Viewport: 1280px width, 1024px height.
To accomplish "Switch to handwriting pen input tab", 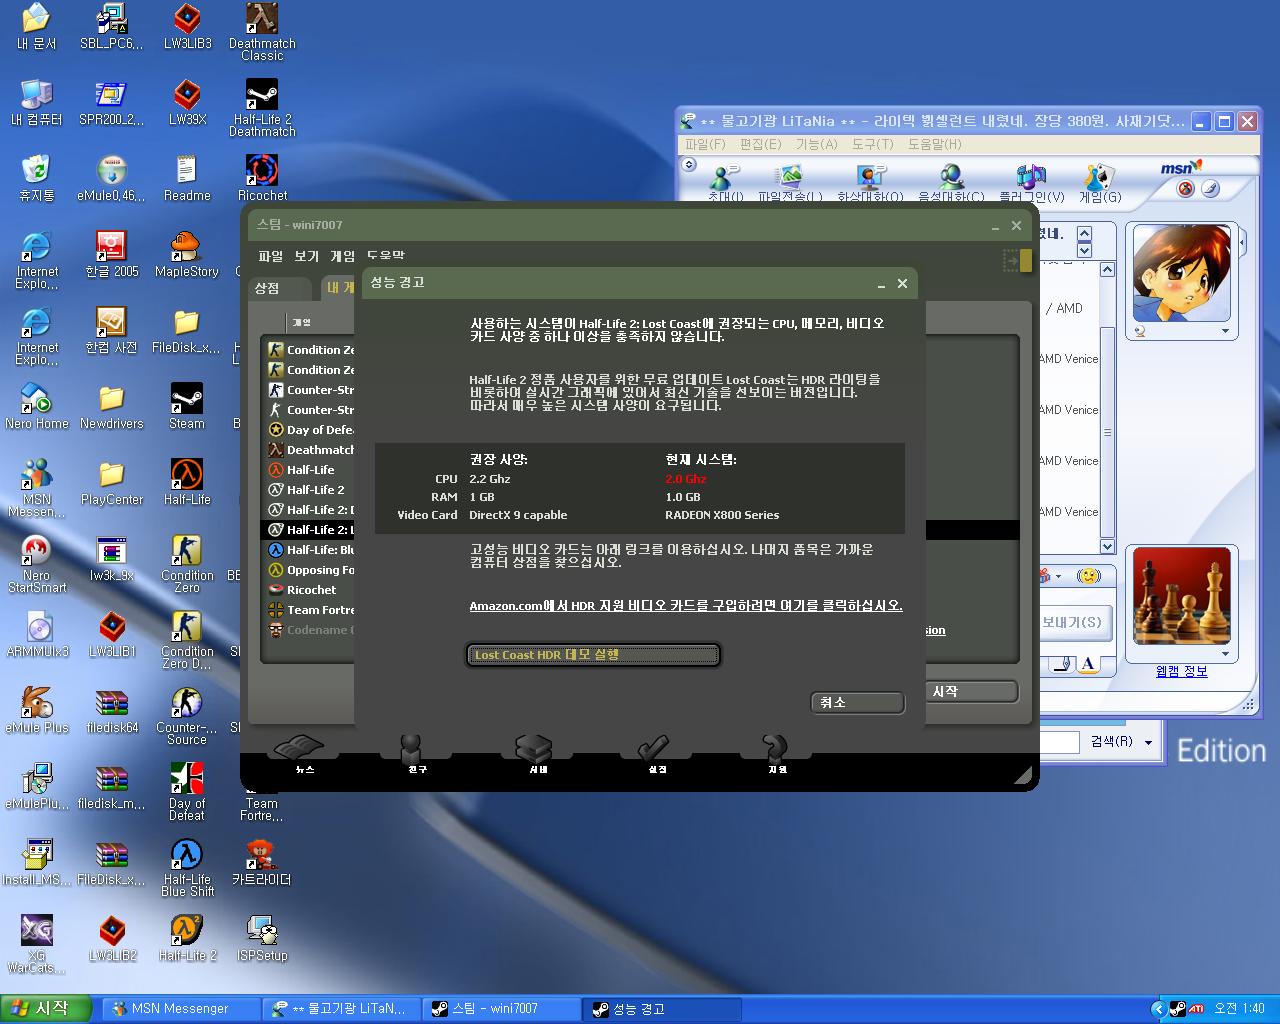I will (1062, 664).
